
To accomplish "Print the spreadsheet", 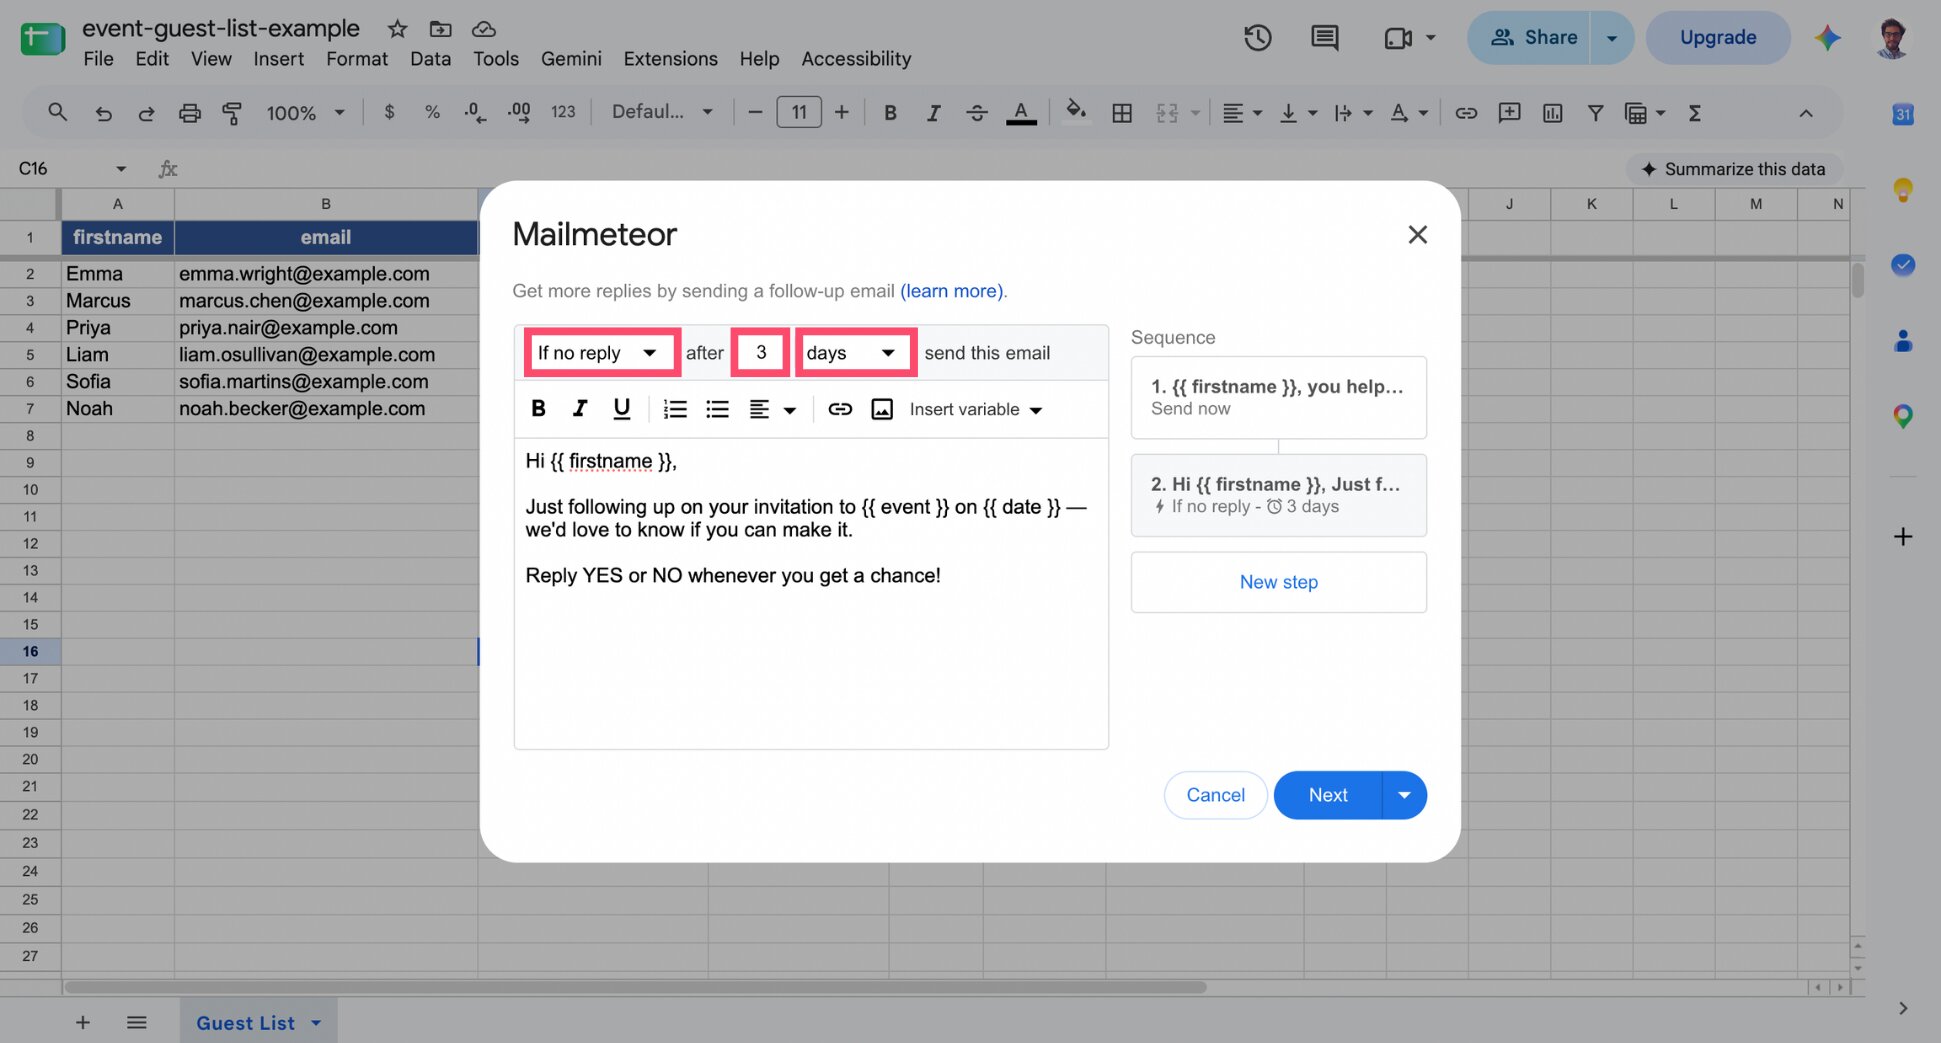I will point(189,113).
